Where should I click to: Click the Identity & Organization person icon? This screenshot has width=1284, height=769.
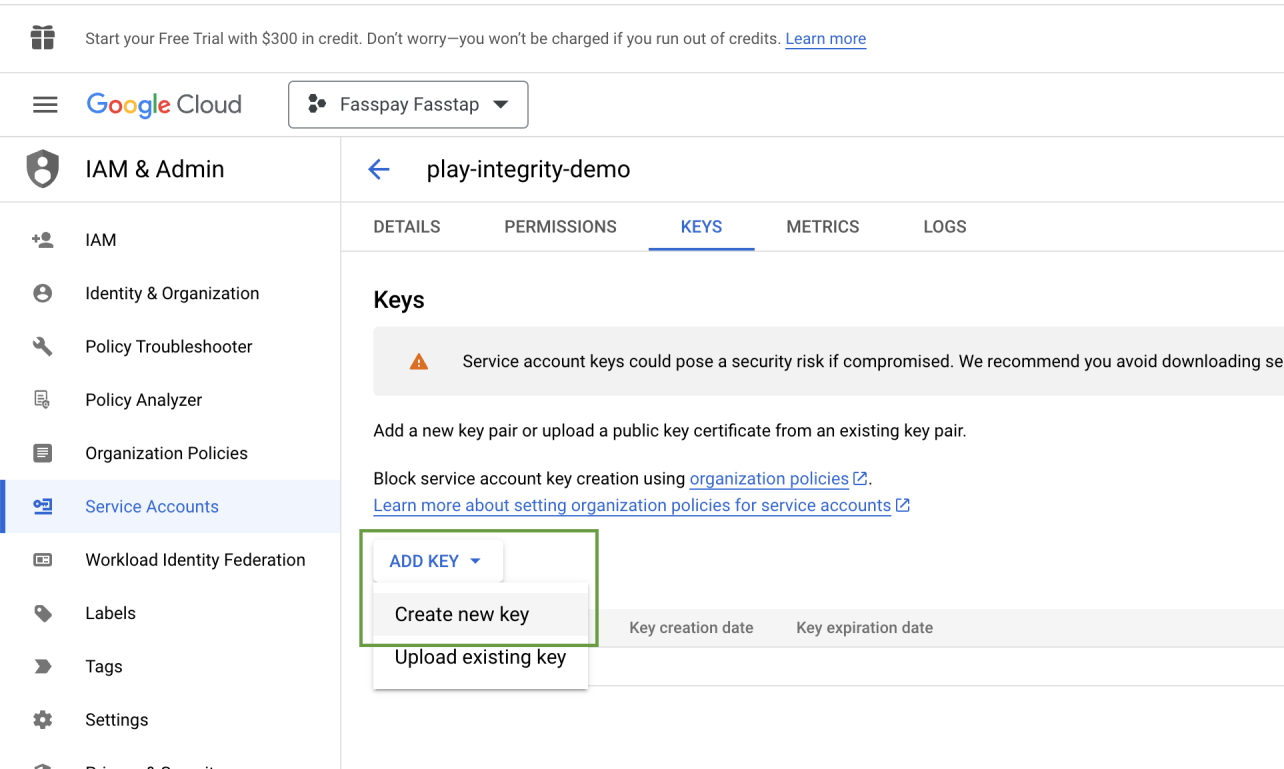click(42, 293)
